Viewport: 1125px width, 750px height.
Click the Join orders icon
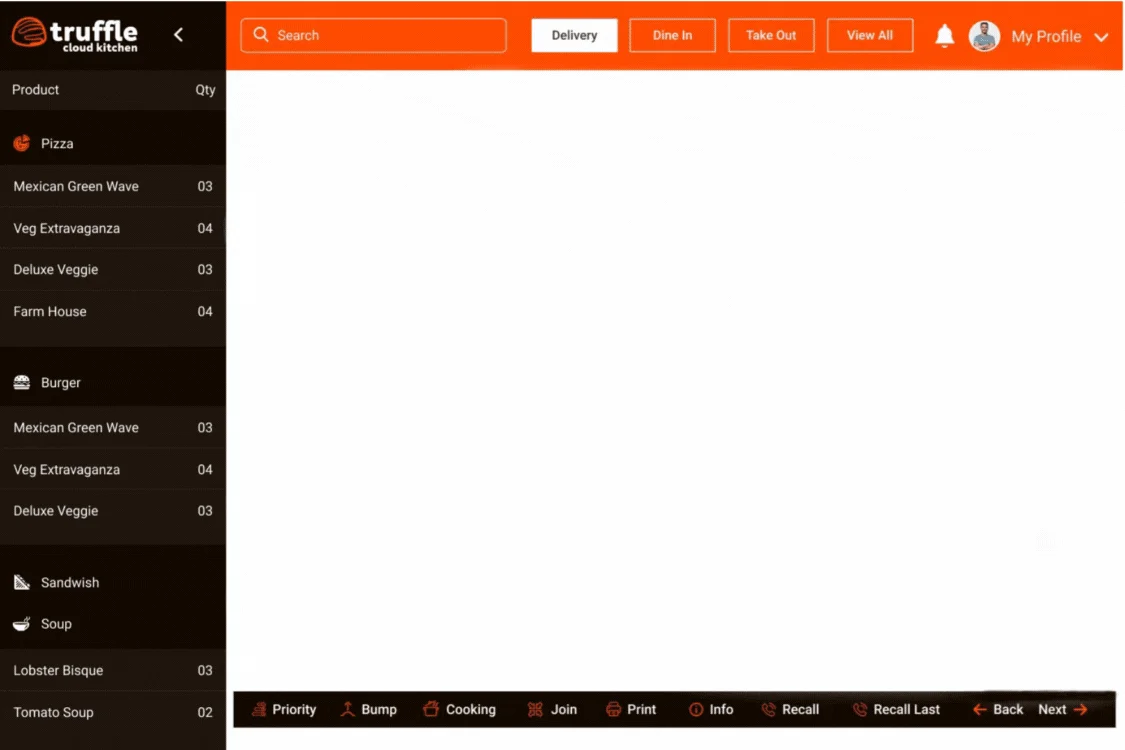pyautogui.click(x=535, y=710)
